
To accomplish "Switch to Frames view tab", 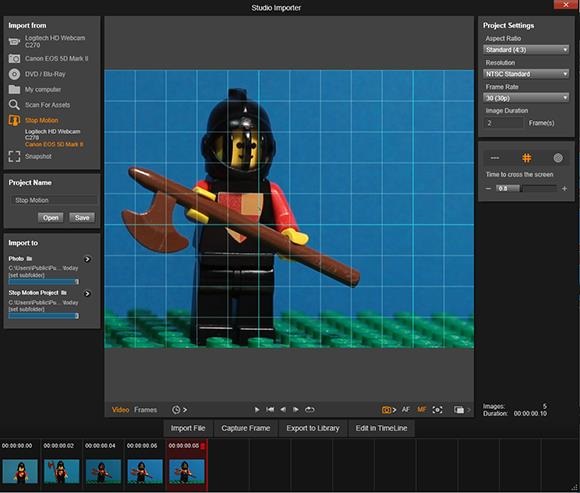I will [145, 410].
